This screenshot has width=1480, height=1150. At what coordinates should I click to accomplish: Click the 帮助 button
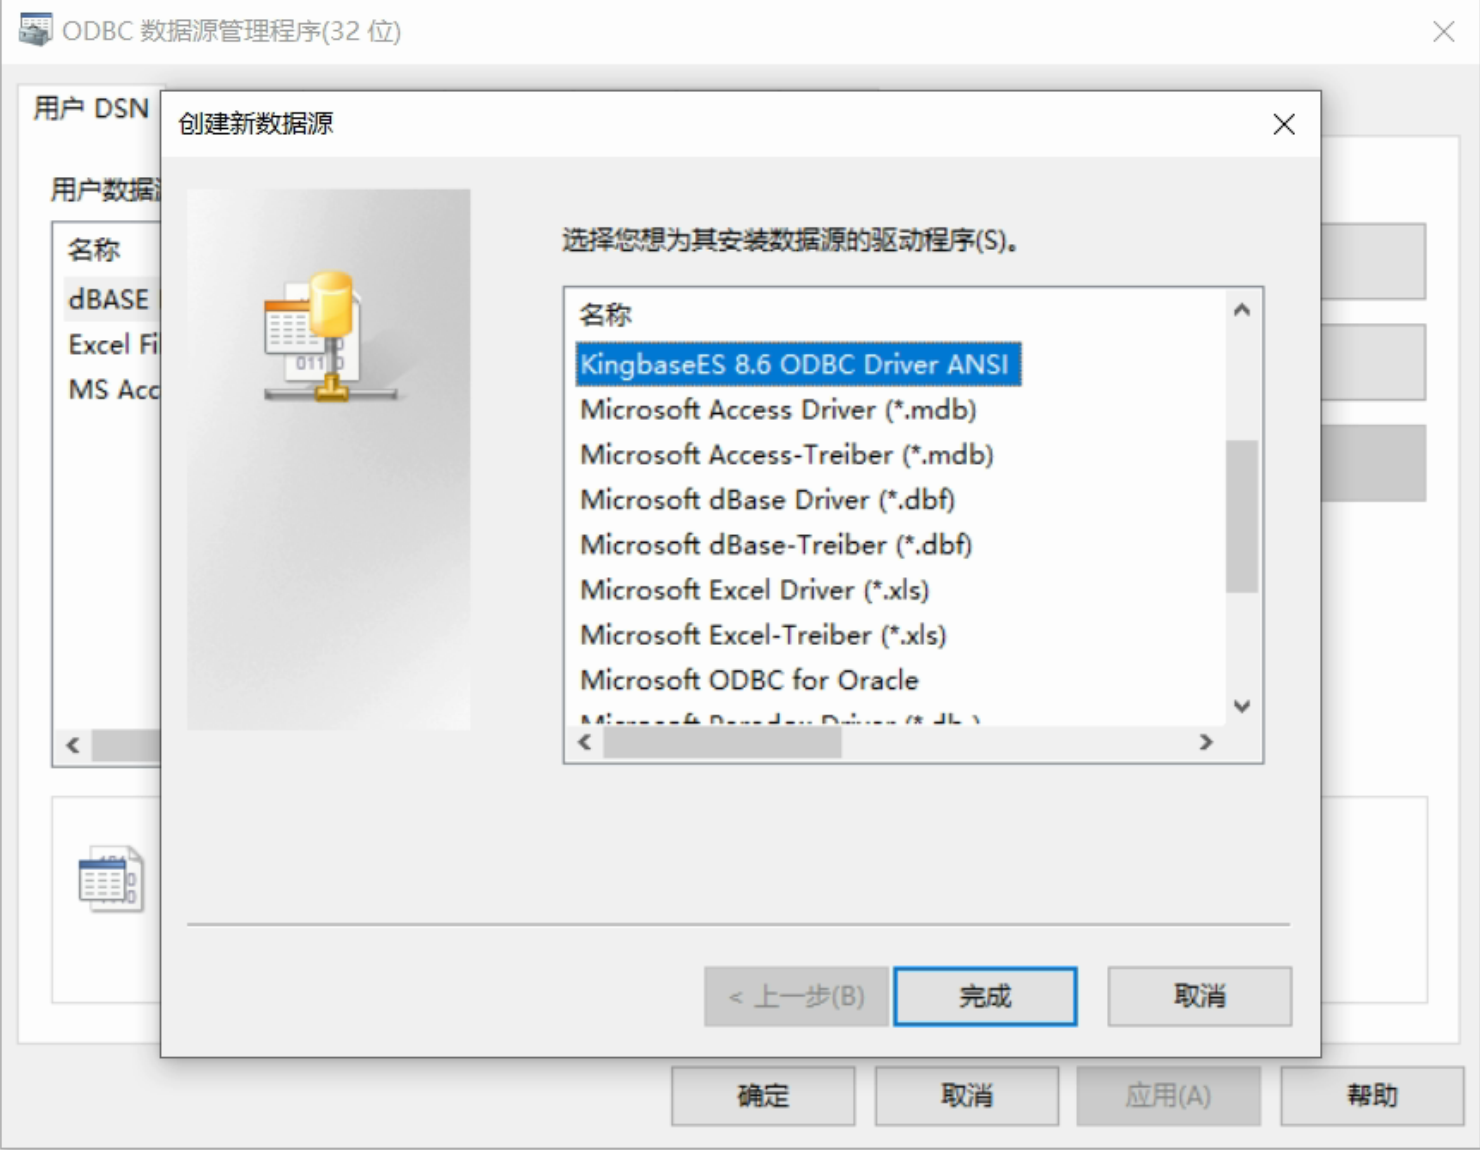[x=1372, y=1096]
